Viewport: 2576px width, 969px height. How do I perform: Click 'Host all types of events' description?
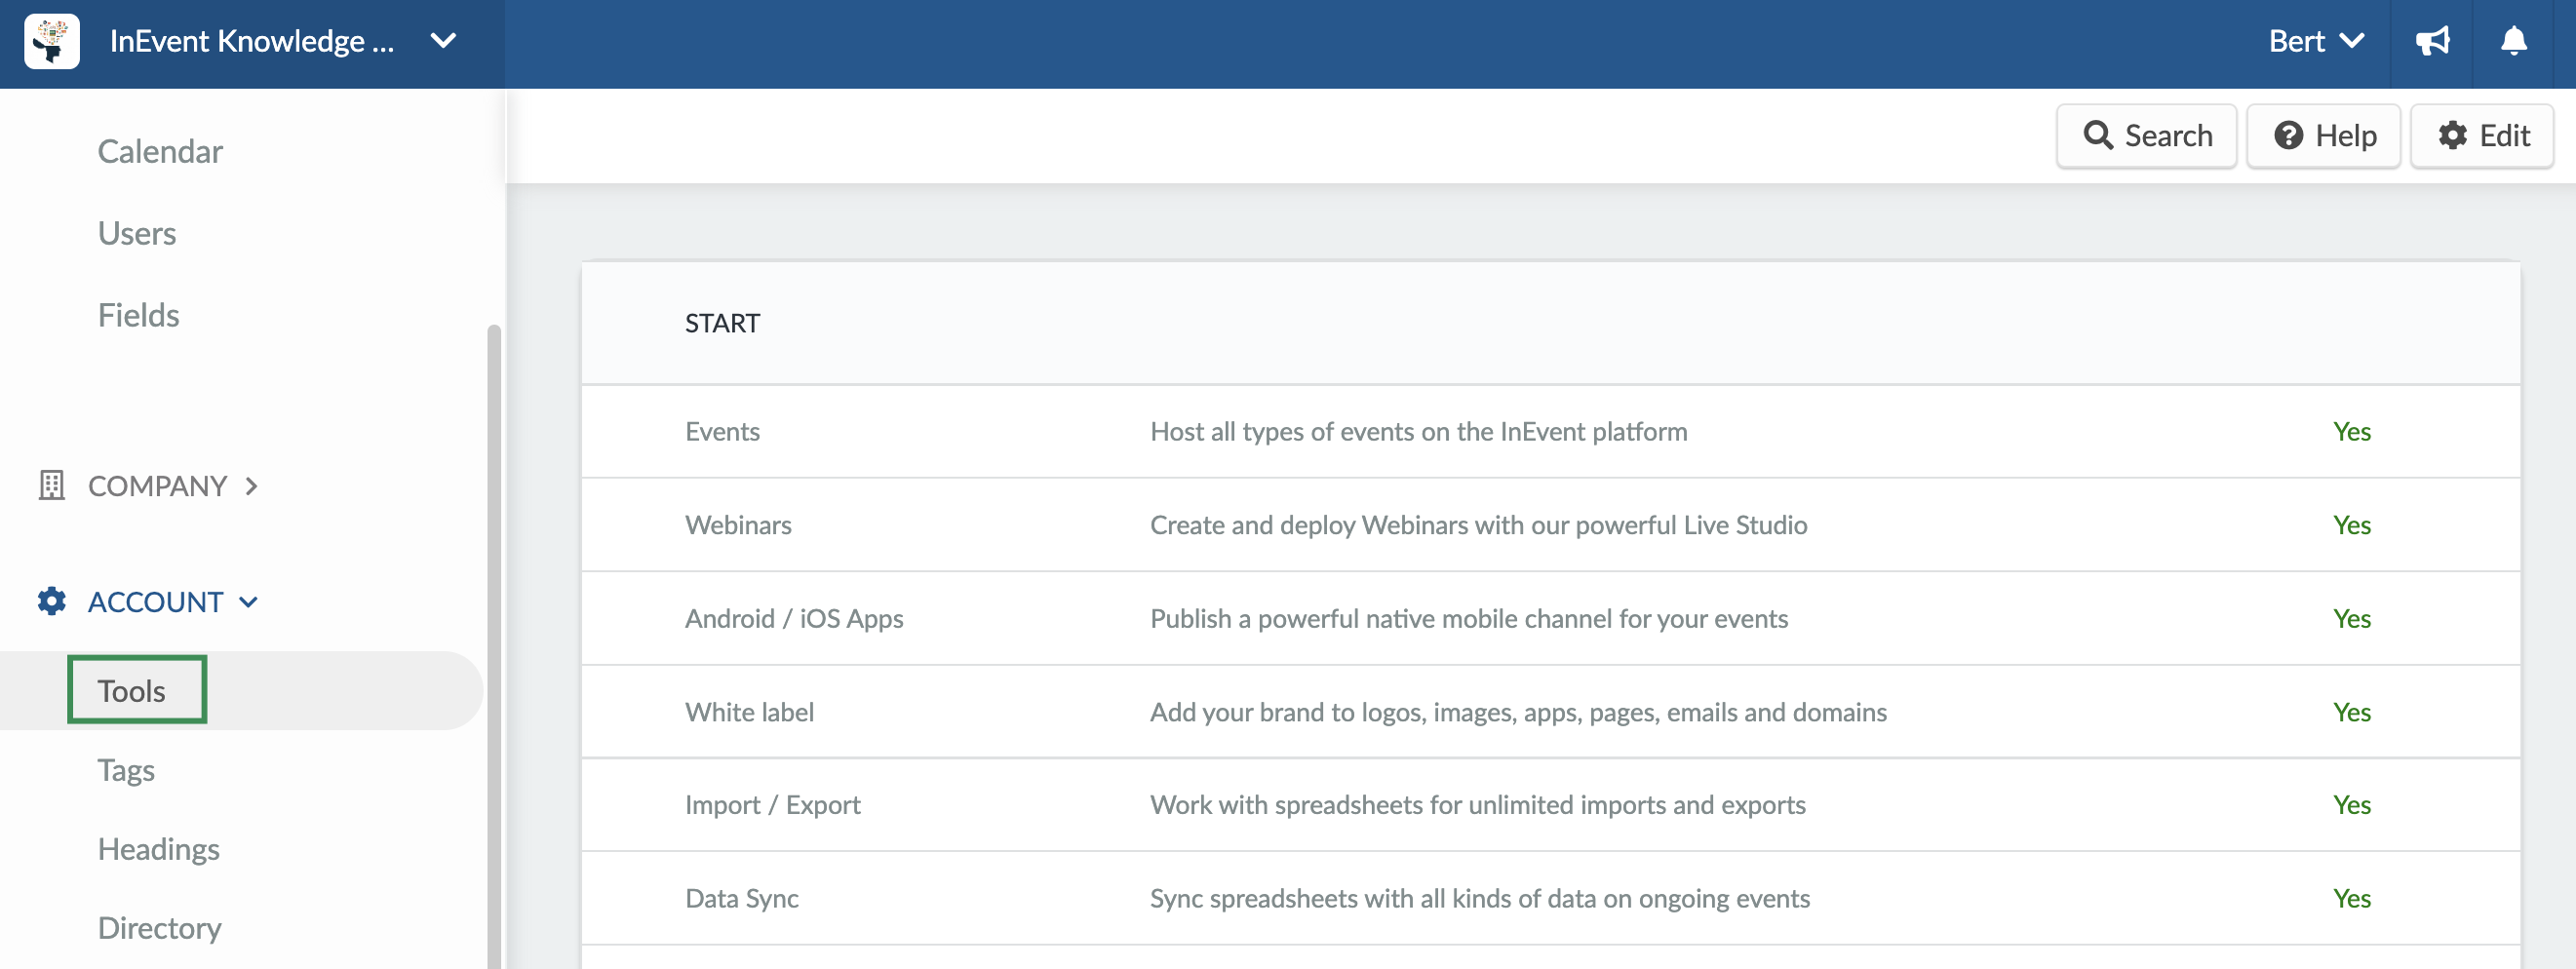point(1418,432)
